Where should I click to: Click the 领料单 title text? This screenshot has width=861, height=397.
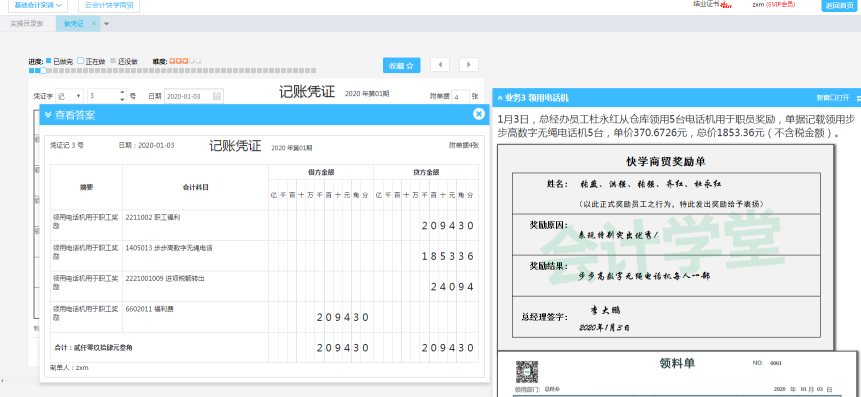pyautogui.click(x=677, y=363)
